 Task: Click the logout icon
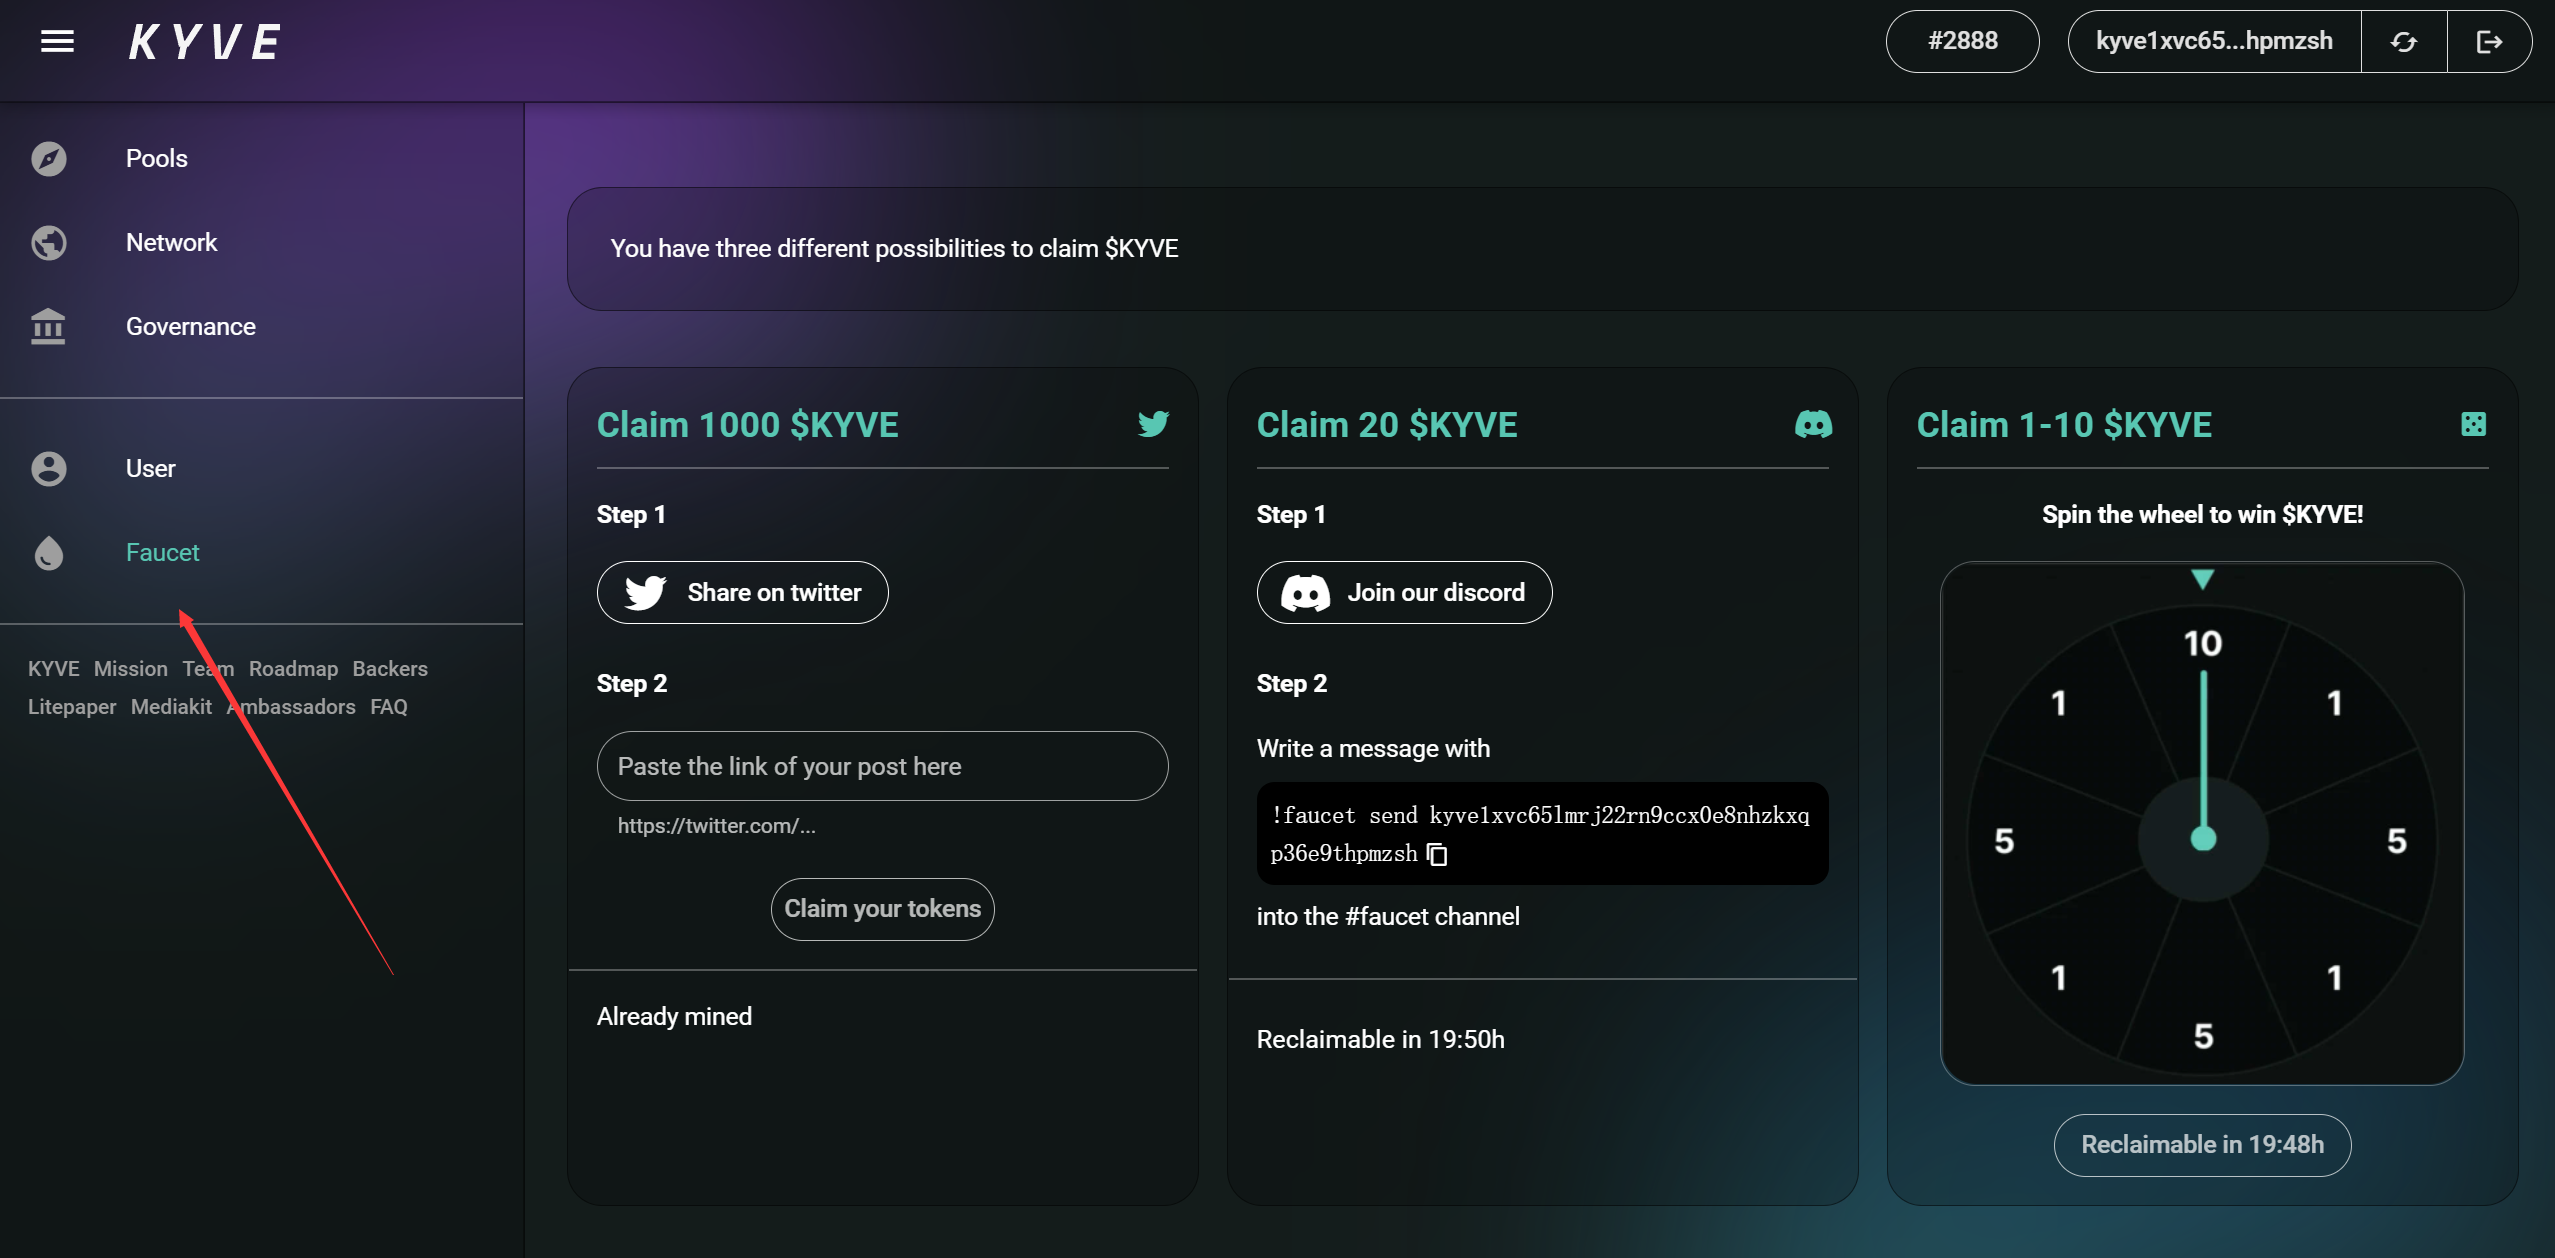tap(2488, 42)
